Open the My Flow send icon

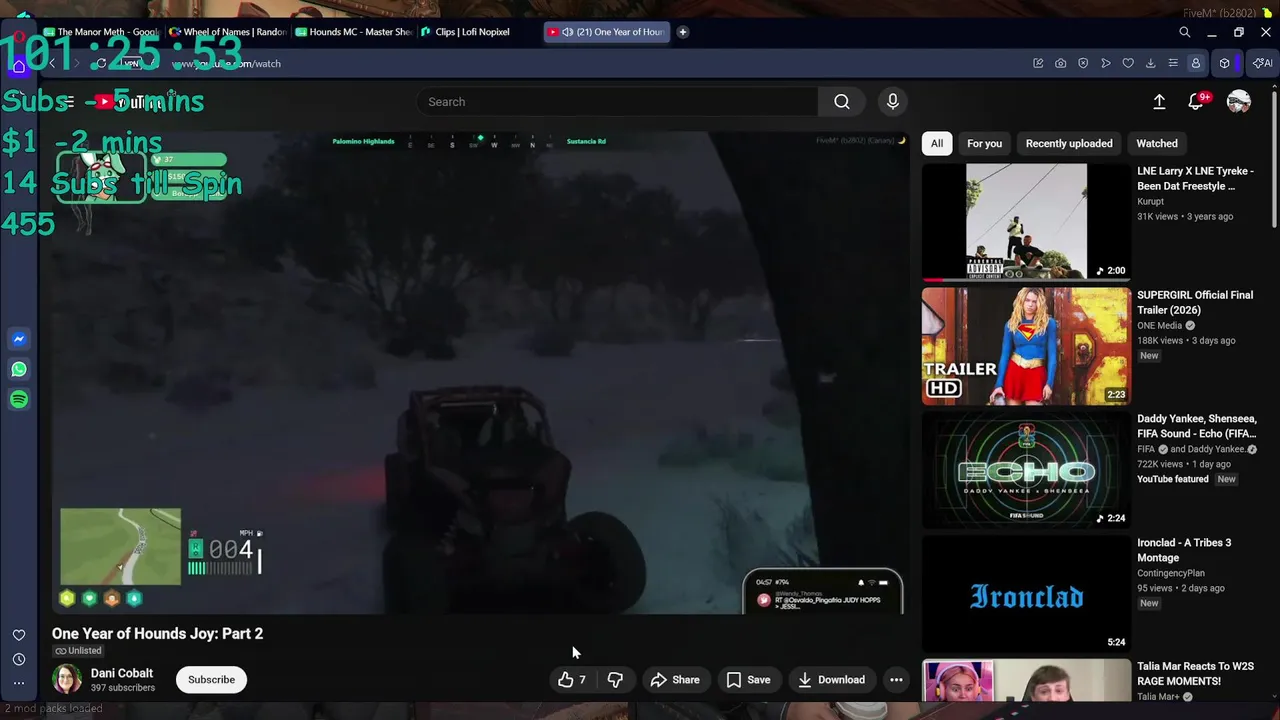tap(1105, 63)
